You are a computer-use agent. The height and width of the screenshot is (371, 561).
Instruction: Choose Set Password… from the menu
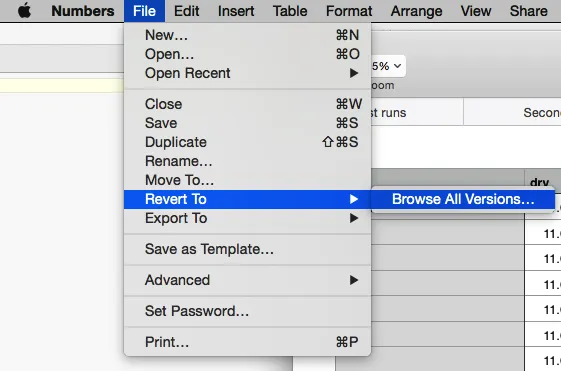point(247,311)
